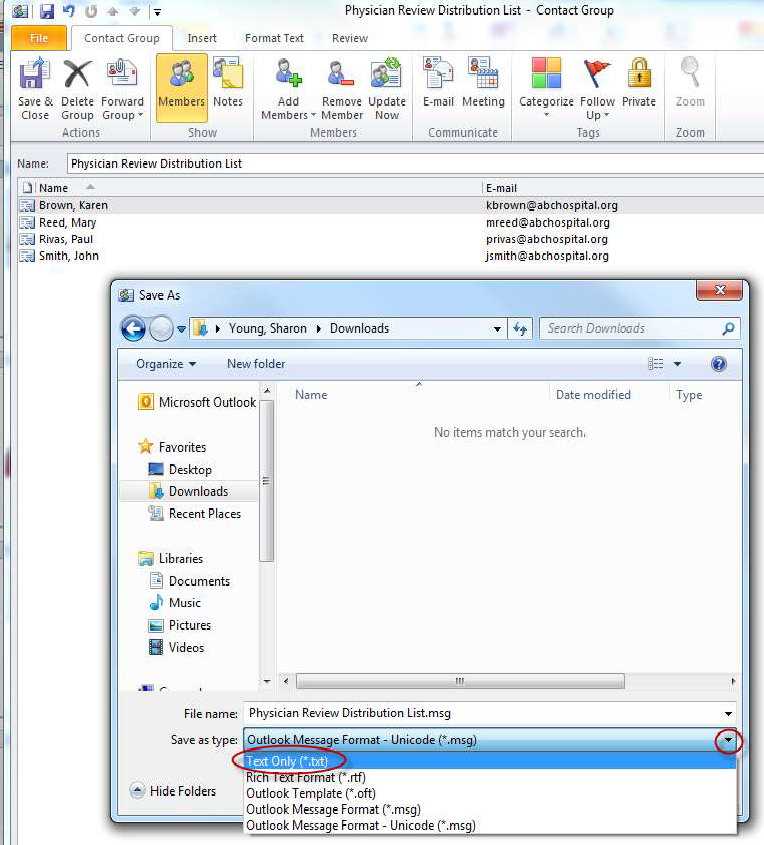The height and width of the screenshot is (845, 764).
Task: Click the File name input field
Action: pos(489,714)
